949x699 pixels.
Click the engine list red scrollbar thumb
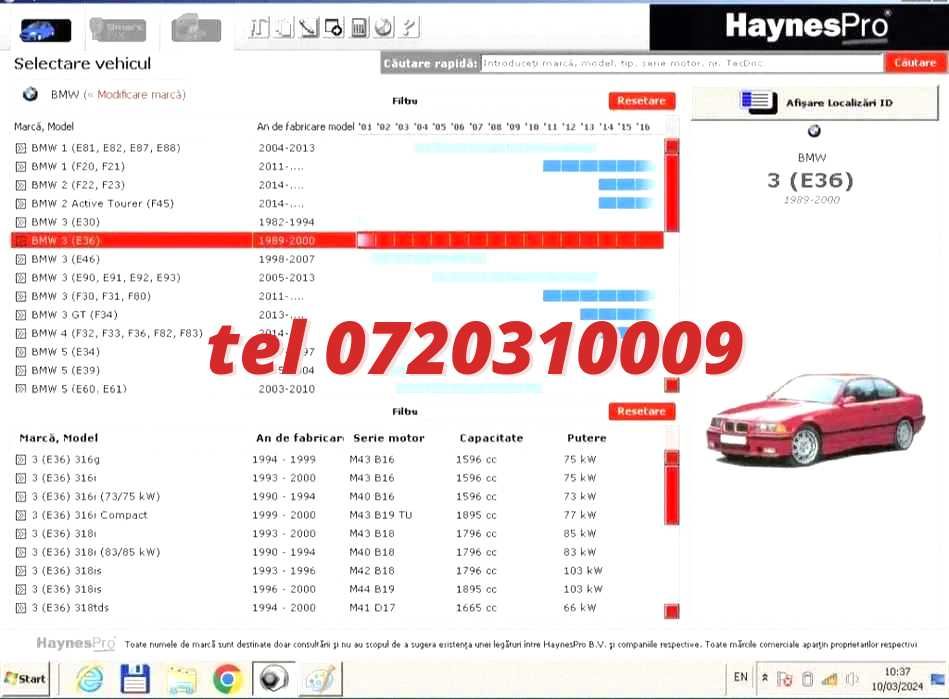click(x=672, y=494)
